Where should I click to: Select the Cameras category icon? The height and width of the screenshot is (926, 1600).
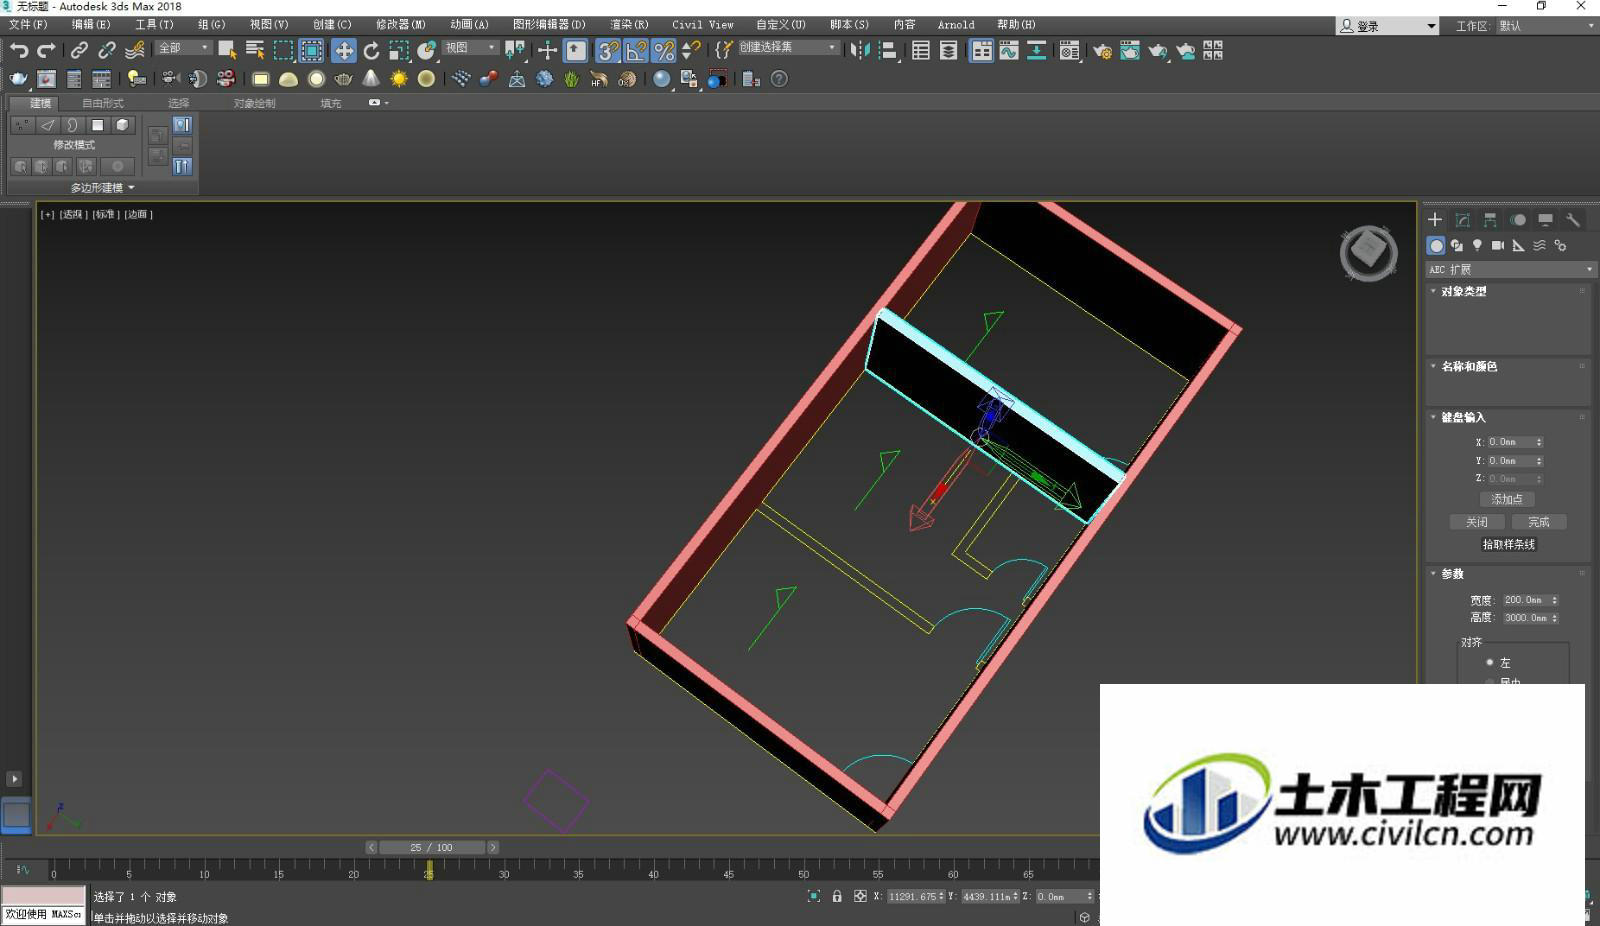click(1498, 245)
